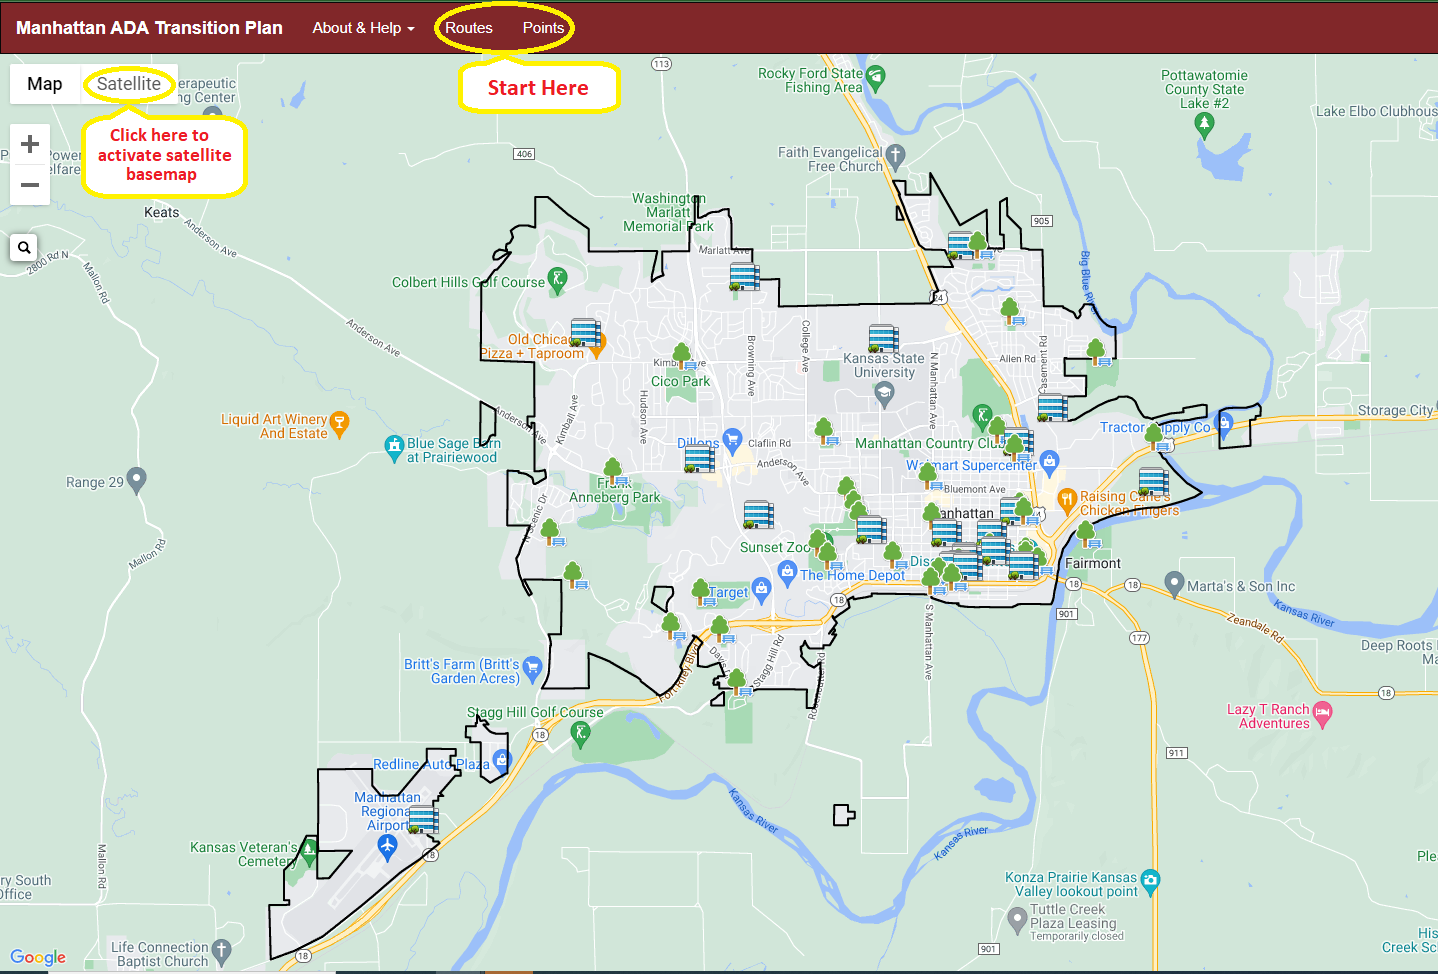Switch to Map basemap view
Viewport: 1438px width, 974px height.
click(45, 84)
